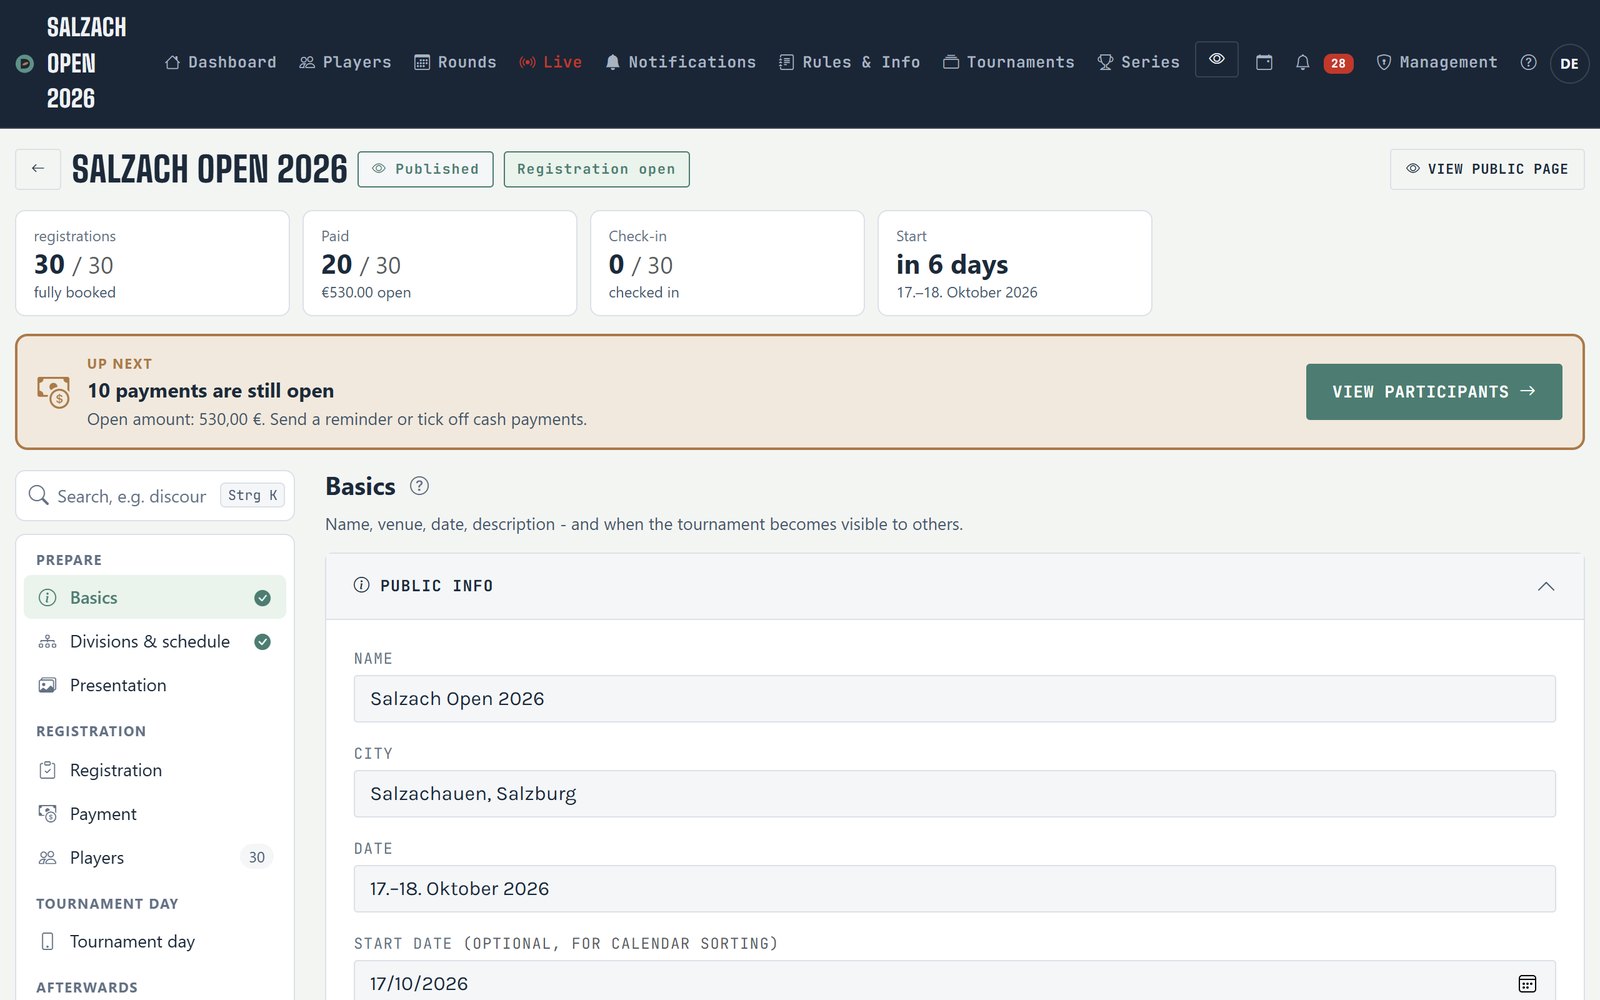Open the calendar icon in top navbar
The image size is (1600, 1000).
pyautogui.click(x=1264, y=62)
